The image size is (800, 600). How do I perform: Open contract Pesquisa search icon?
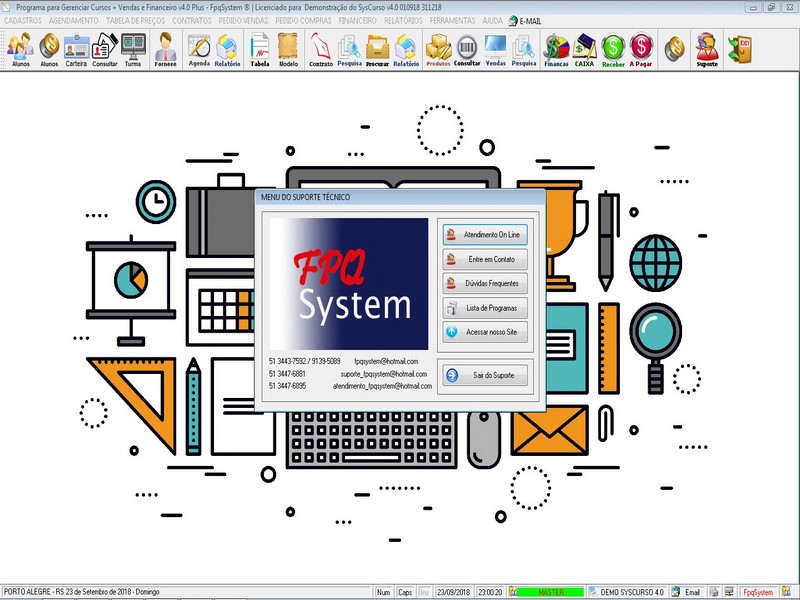(x=349, y=49)
